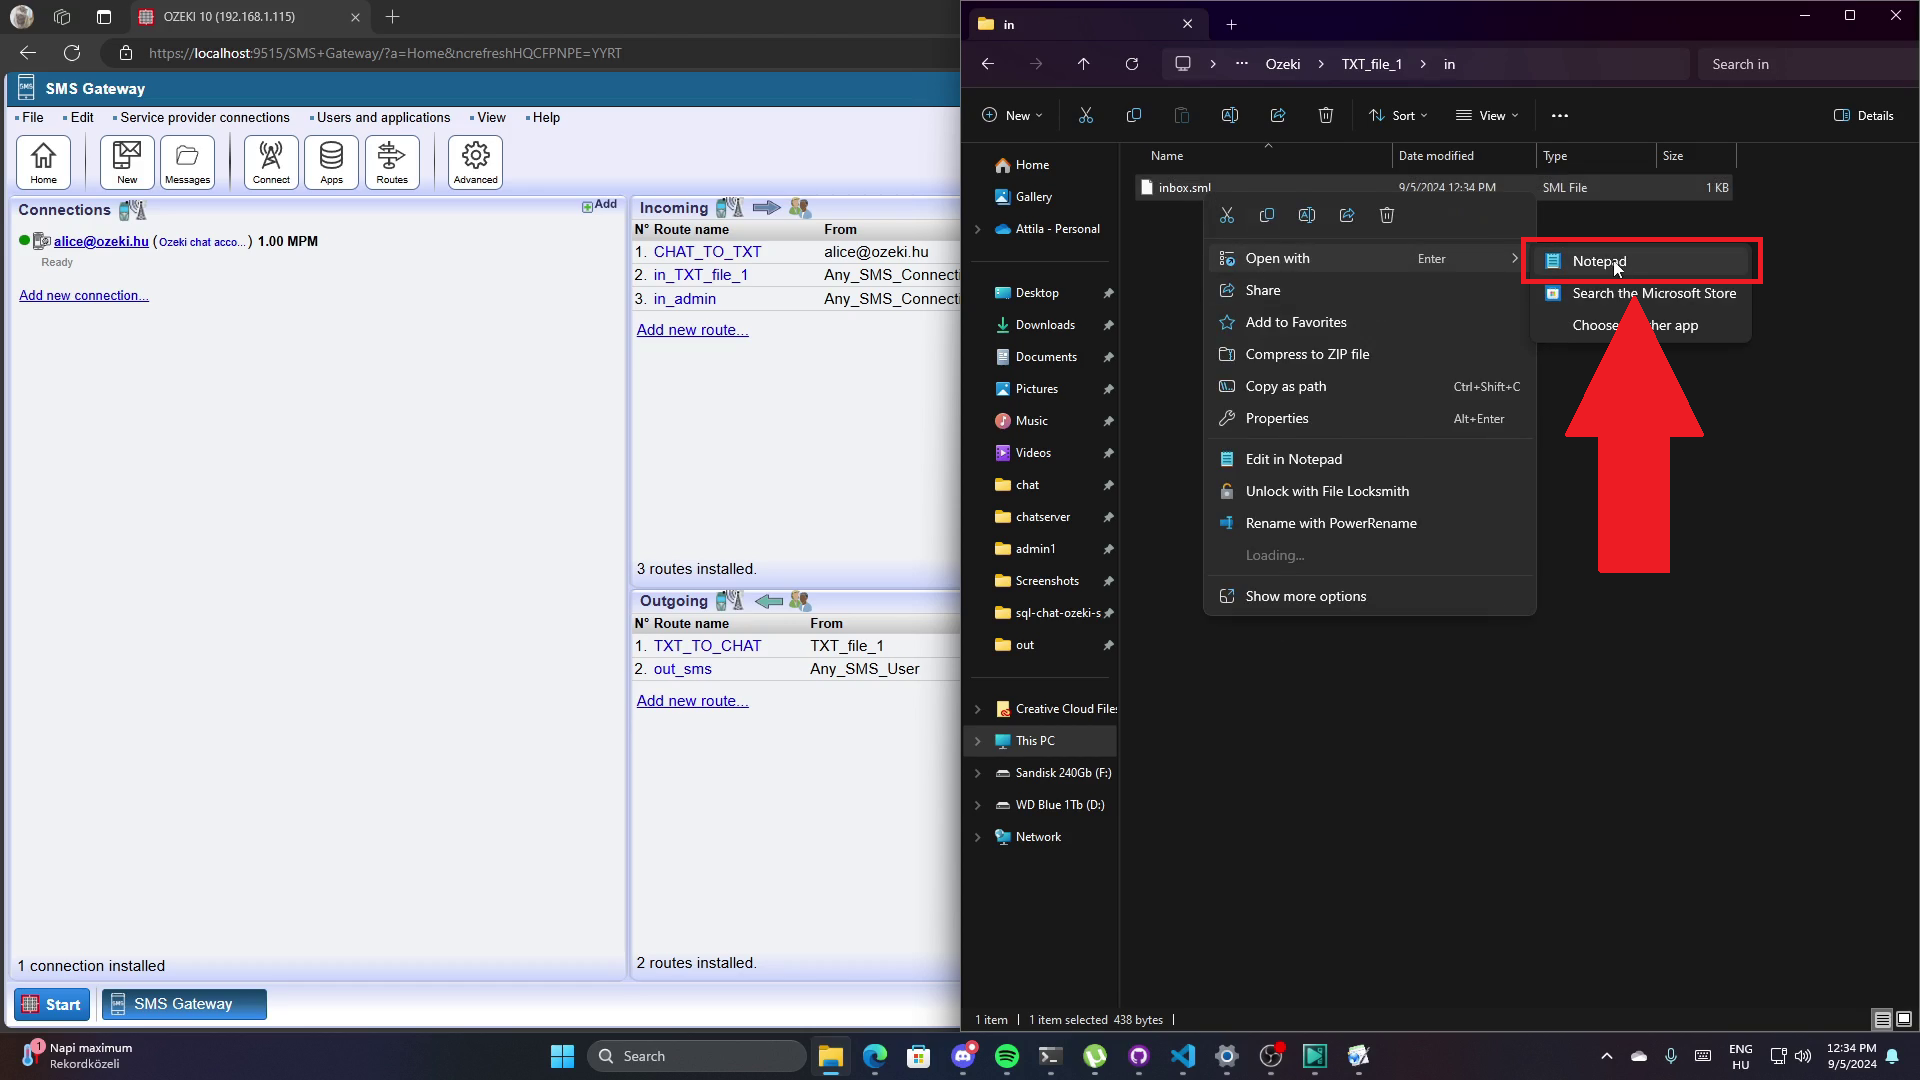Toggle the Details pane button
The image size is (1920, 1080).
(1864, 116)
